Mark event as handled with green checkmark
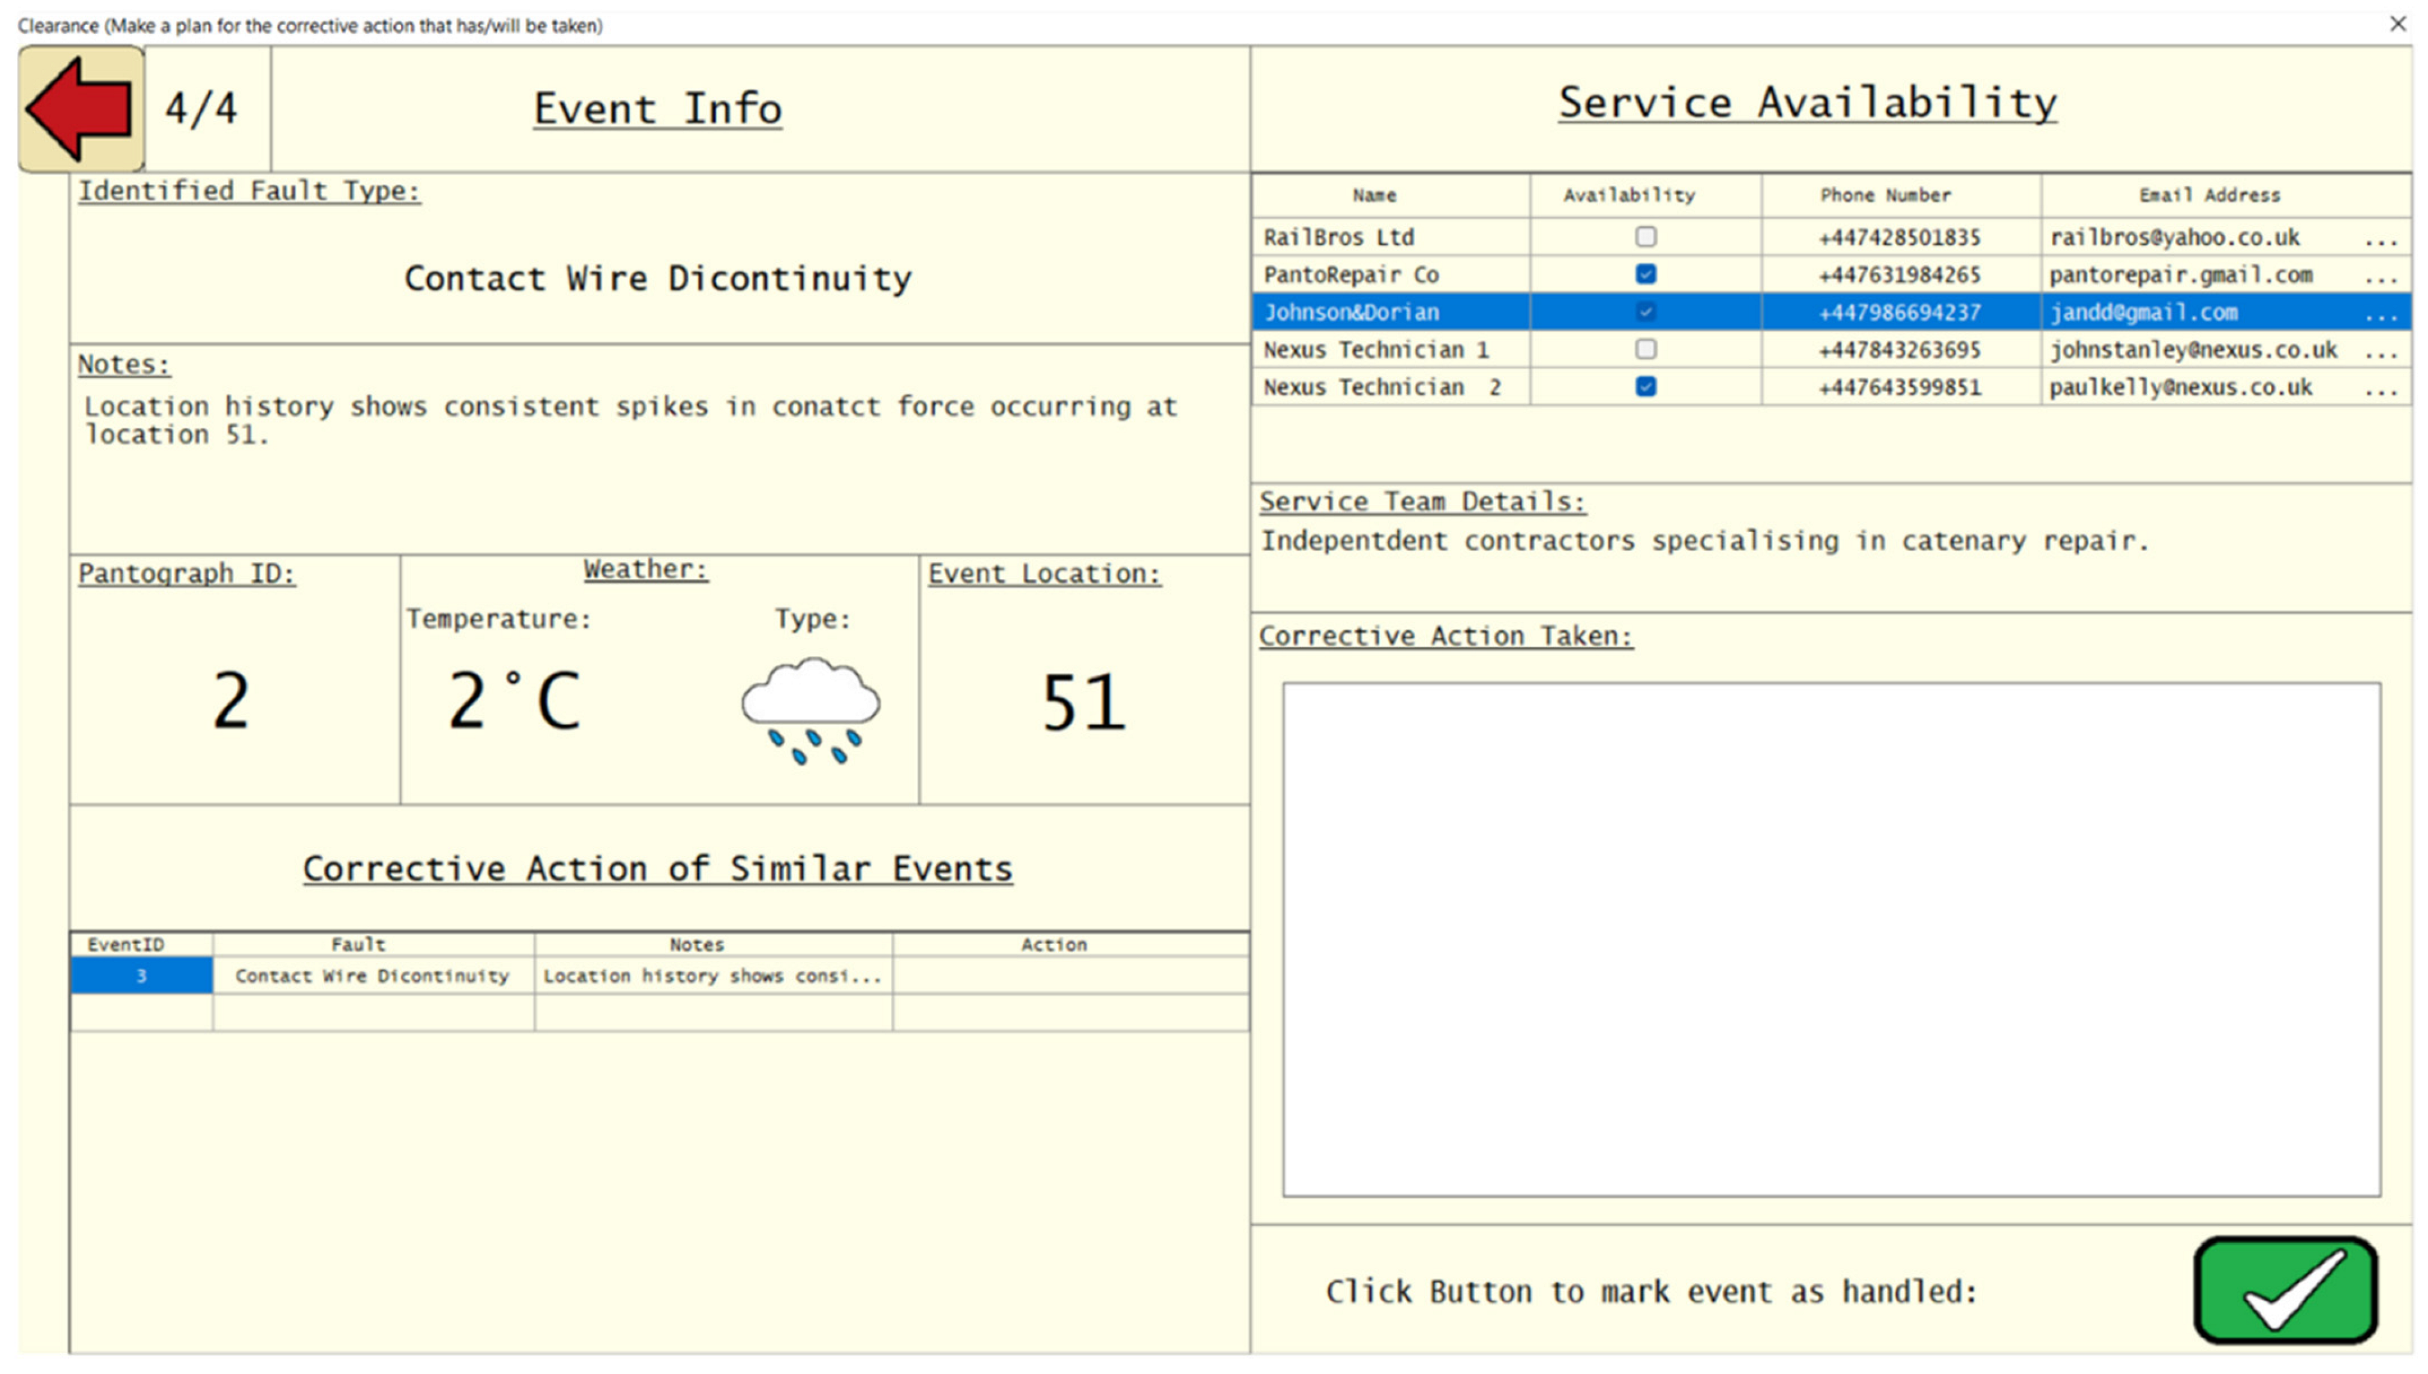2428x1374 pixels. tap(2284, 1290)
